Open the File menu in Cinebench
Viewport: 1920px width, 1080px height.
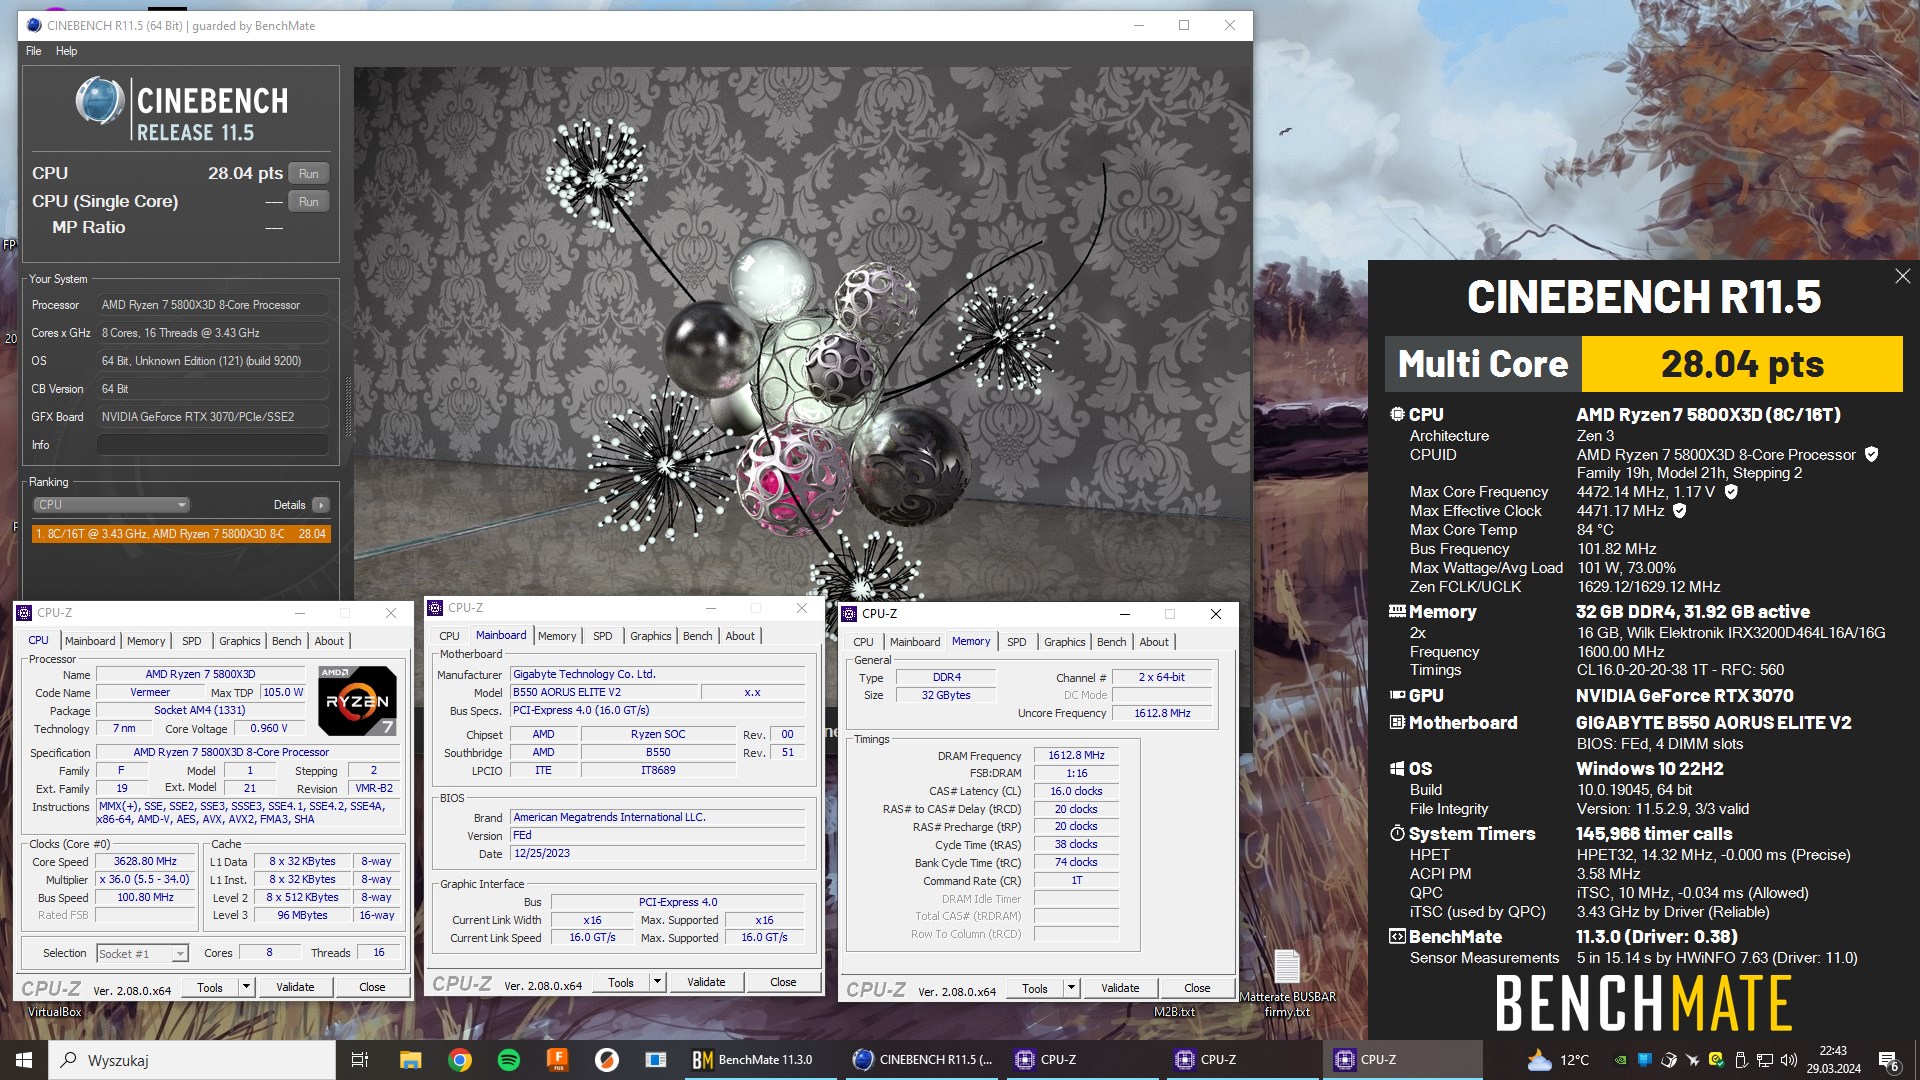(x=33, y=51)
